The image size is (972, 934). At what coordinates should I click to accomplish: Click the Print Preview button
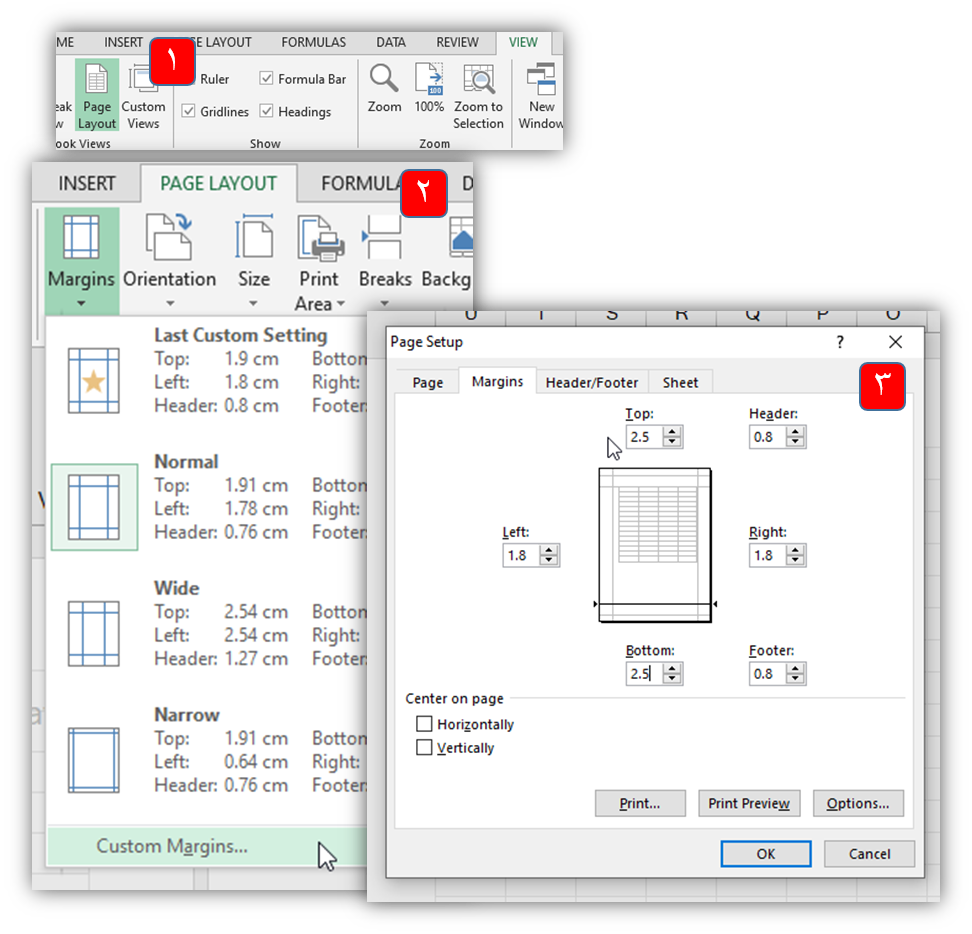pyautogui.click(x=748, y=803)
